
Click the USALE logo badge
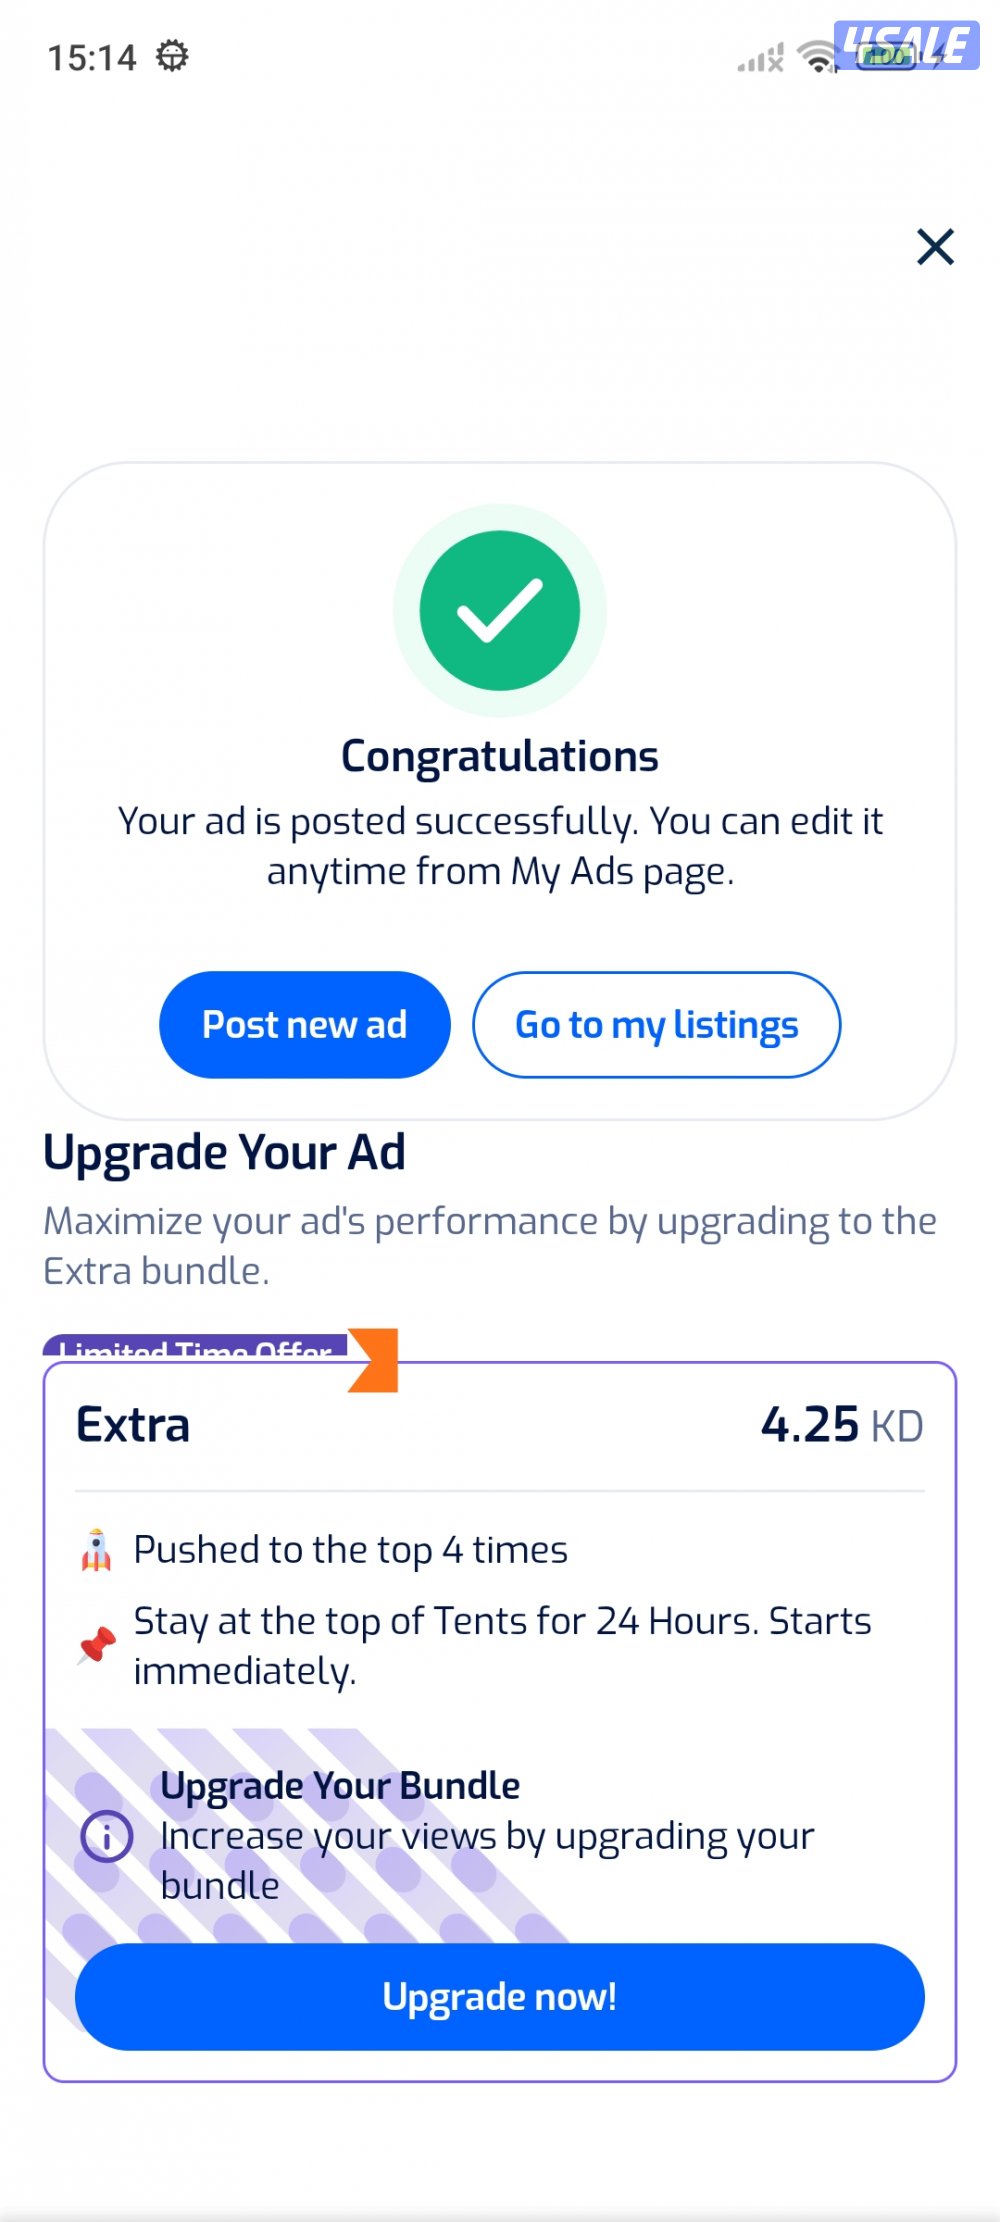[x=906, y=45]
